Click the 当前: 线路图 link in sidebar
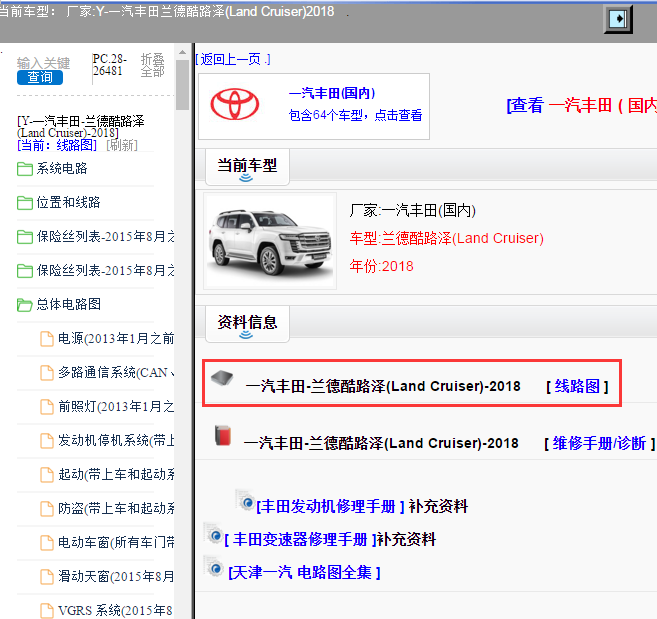This screenshot has width=657, height=619. (57, 145)
